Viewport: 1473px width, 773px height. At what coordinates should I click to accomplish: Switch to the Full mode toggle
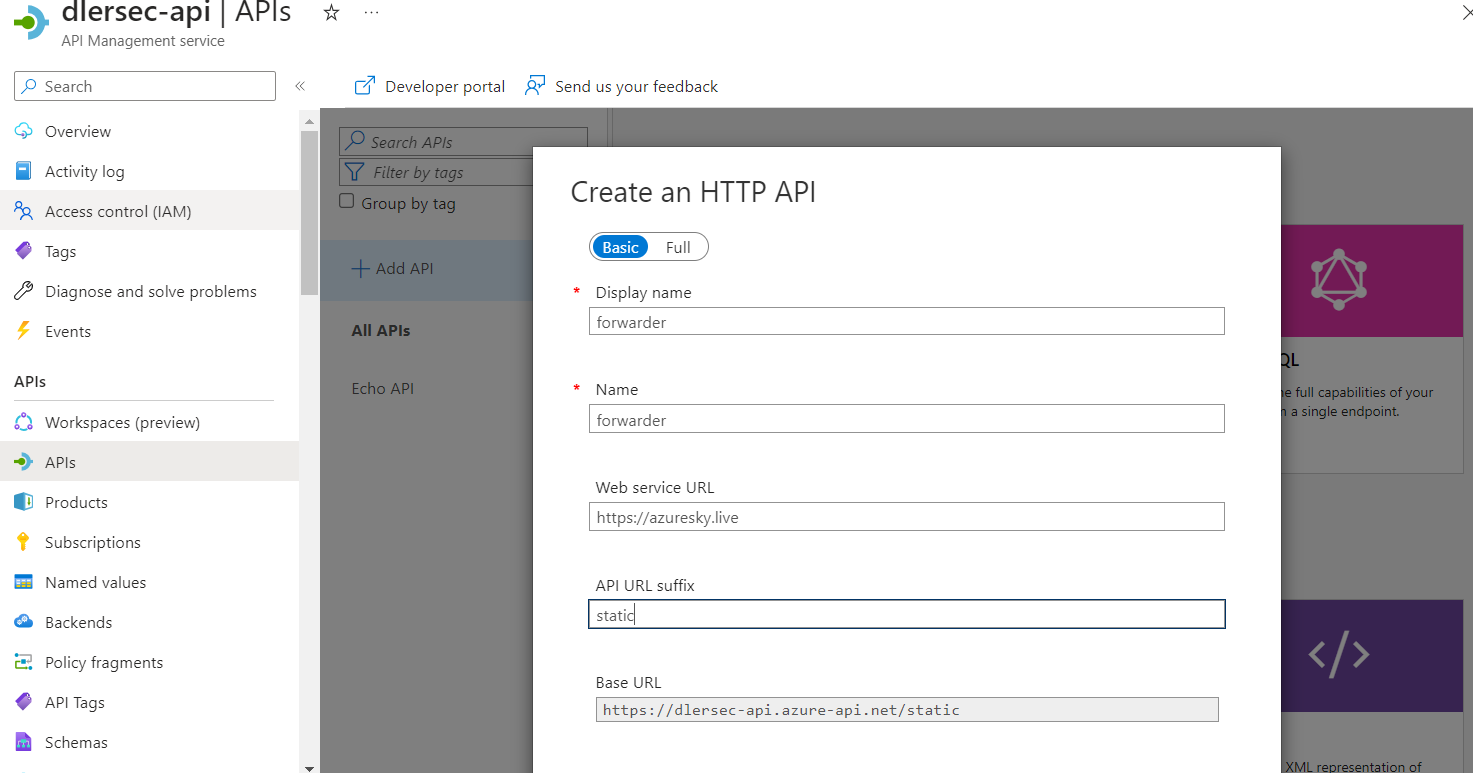point(678,247)
